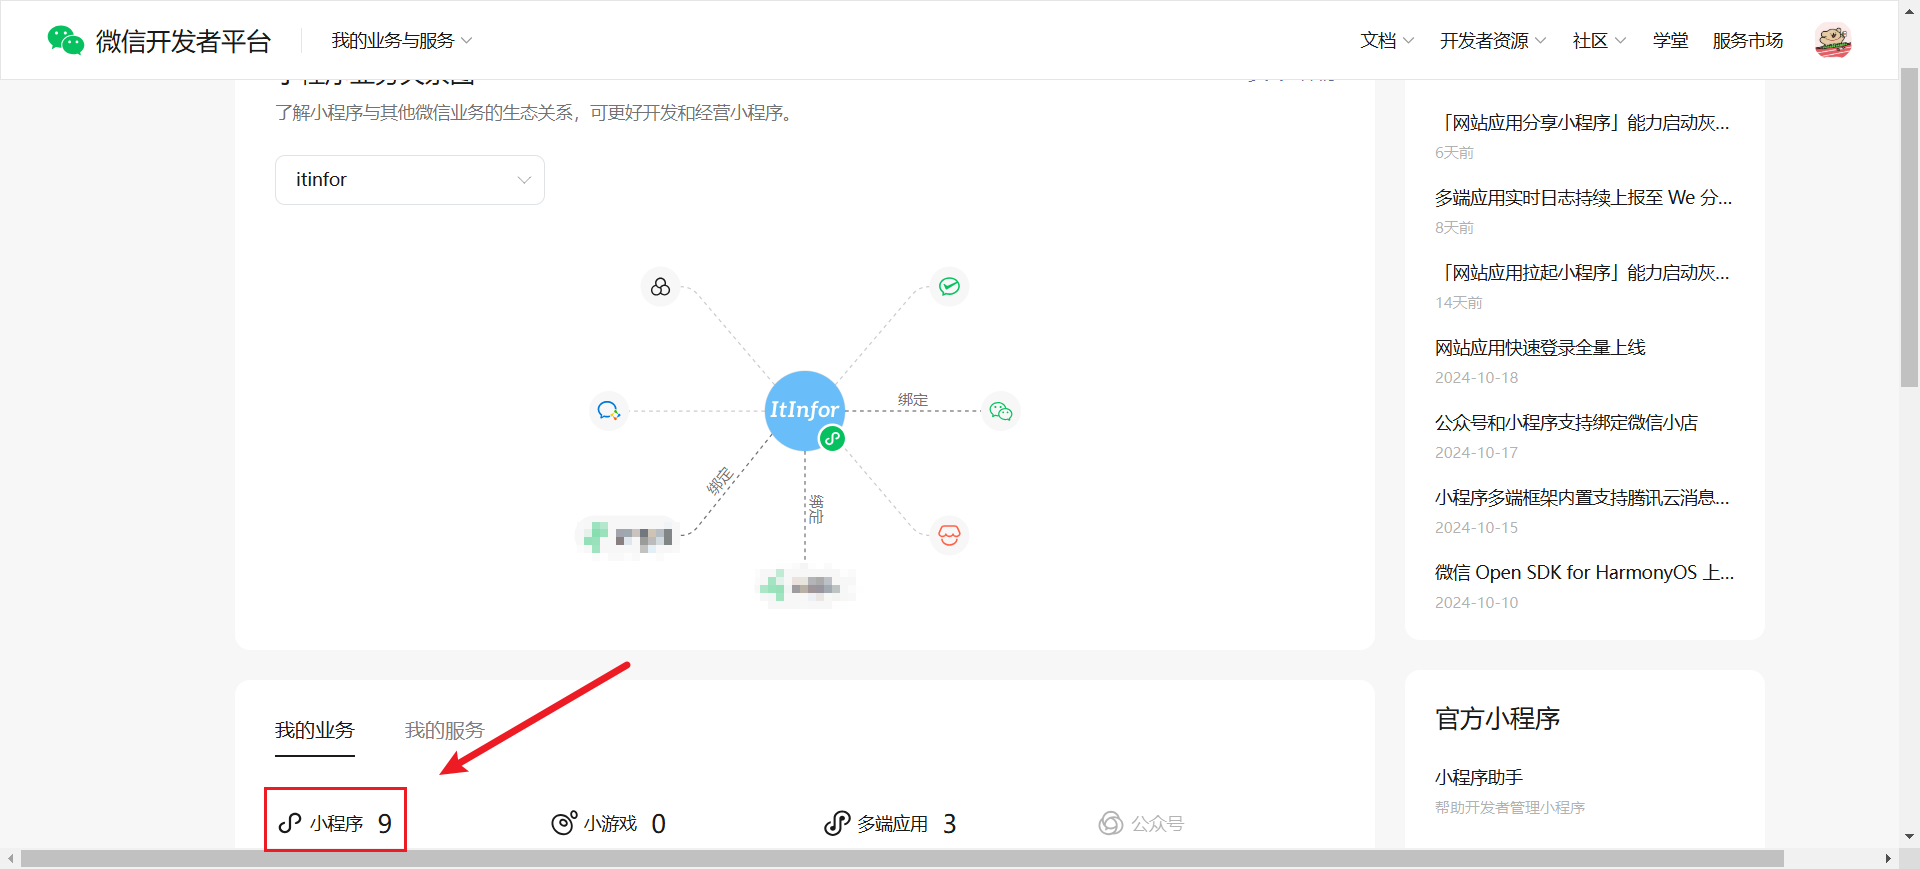Click the mini program badge on ItInfor
This screenshot has height=869, width=1920.
(x=832, y=438)
